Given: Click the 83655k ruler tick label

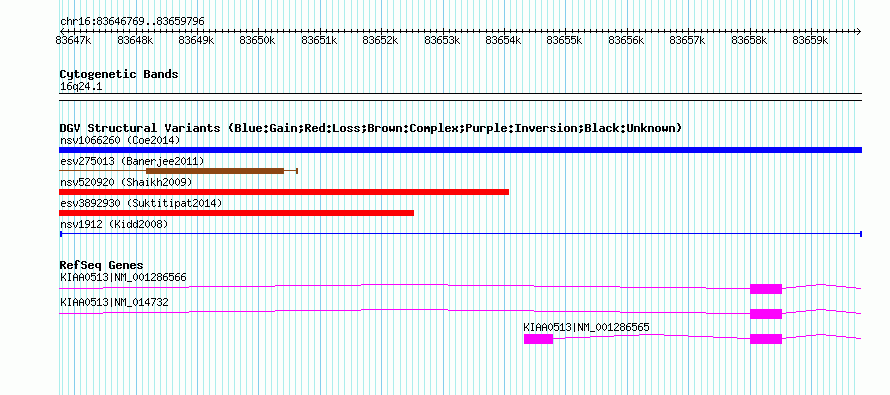Looking at the screenshot, I should pyautogui.click(x=565, y=40).
